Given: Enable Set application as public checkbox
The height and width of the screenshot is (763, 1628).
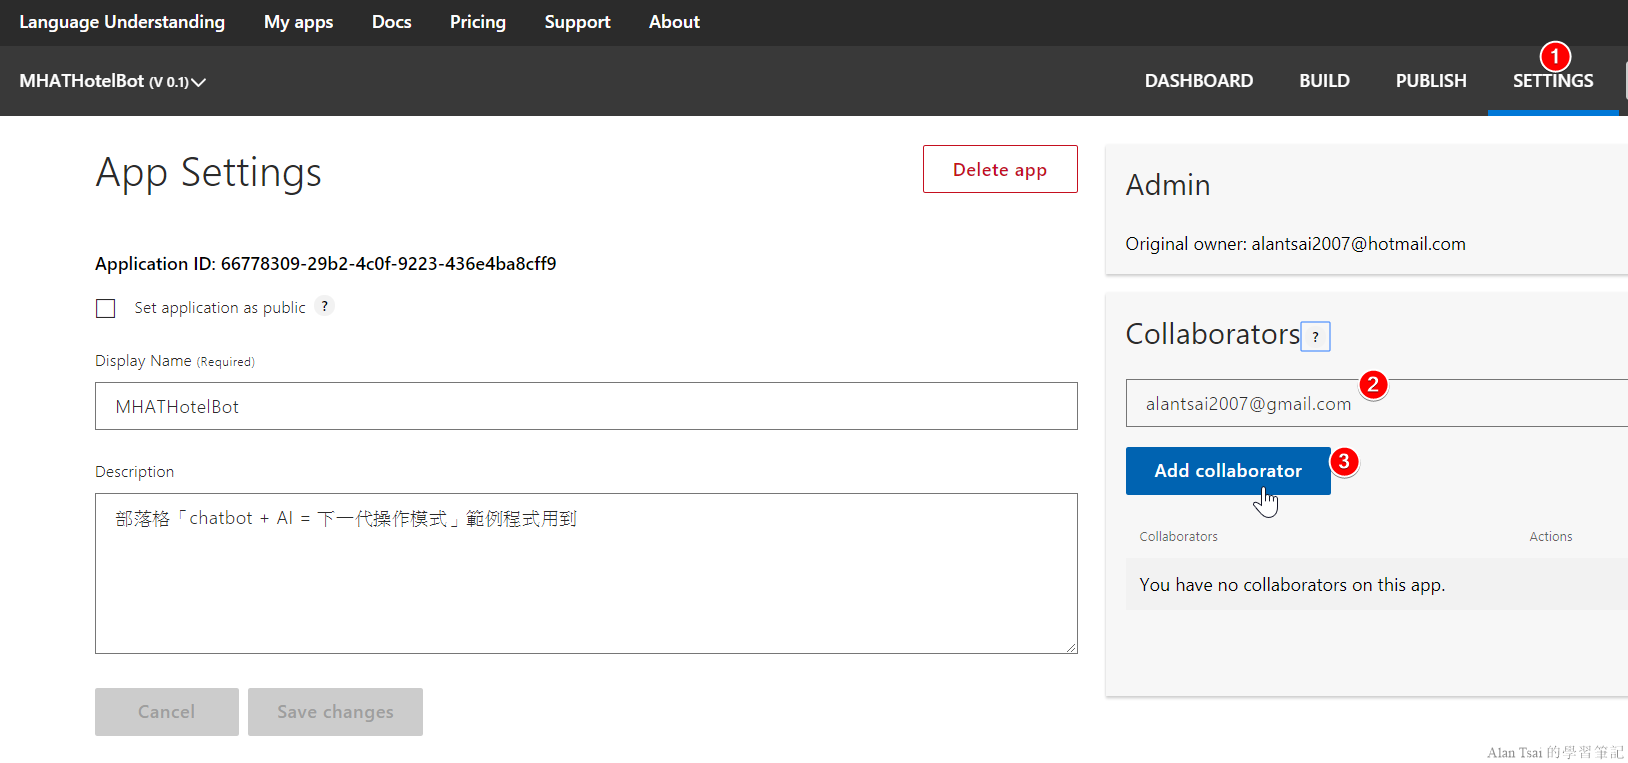Looking at the screenshot, I should tap(106, 308).
